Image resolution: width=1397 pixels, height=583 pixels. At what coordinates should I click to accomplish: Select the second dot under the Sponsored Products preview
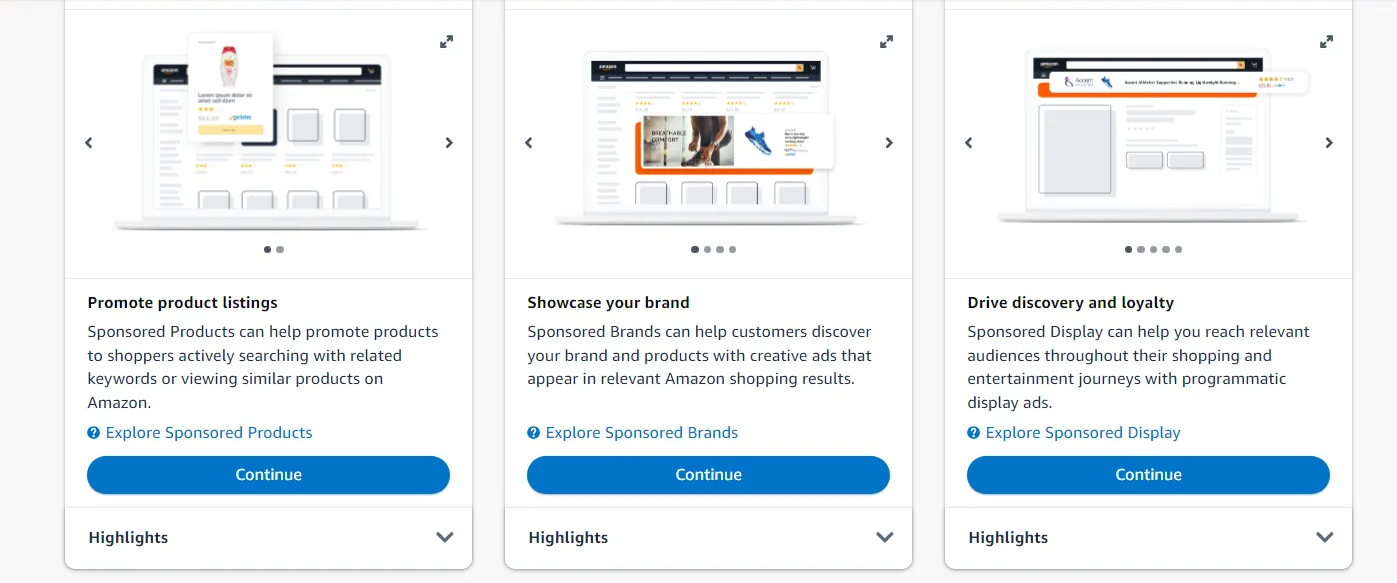coord(279,249)
